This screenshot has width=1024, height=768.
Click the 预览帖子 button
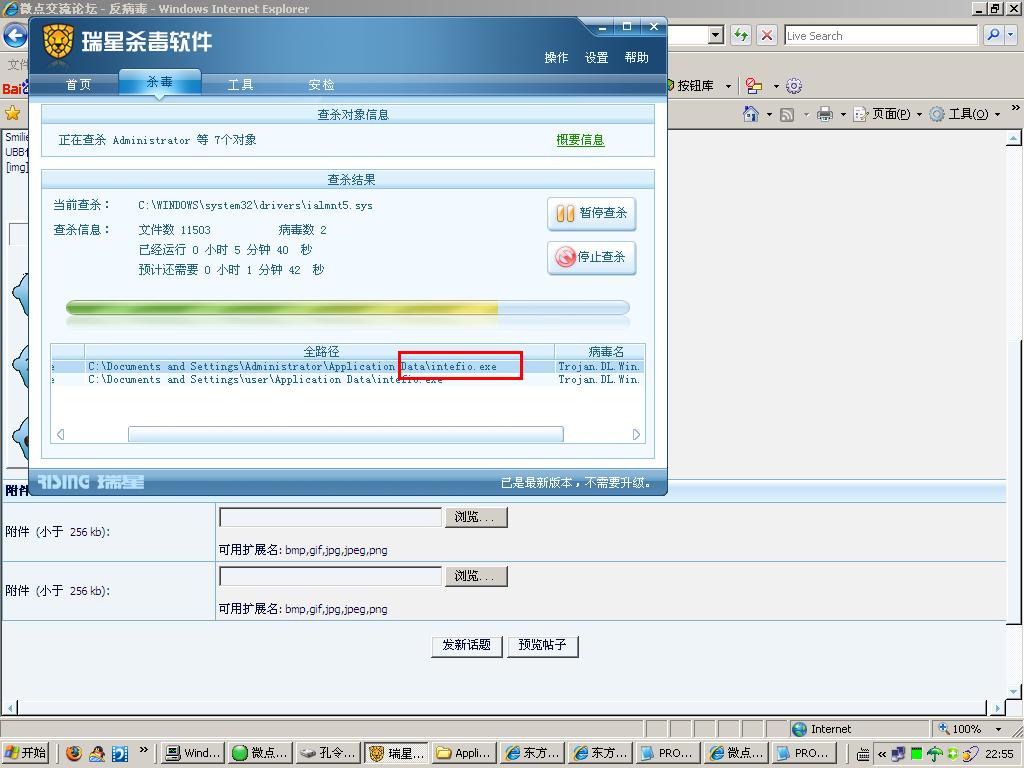point(542,645)
